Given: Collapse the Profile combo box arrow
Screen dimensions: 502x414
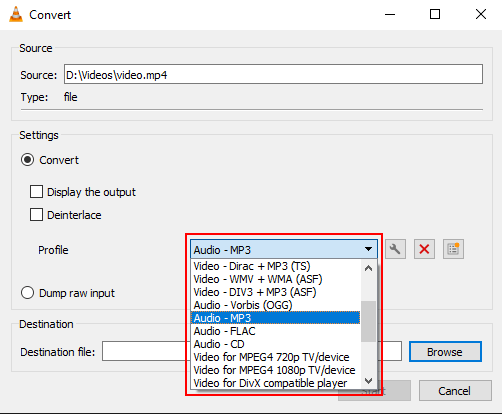Looking at the screenshot, I should [x=368, y=249].
